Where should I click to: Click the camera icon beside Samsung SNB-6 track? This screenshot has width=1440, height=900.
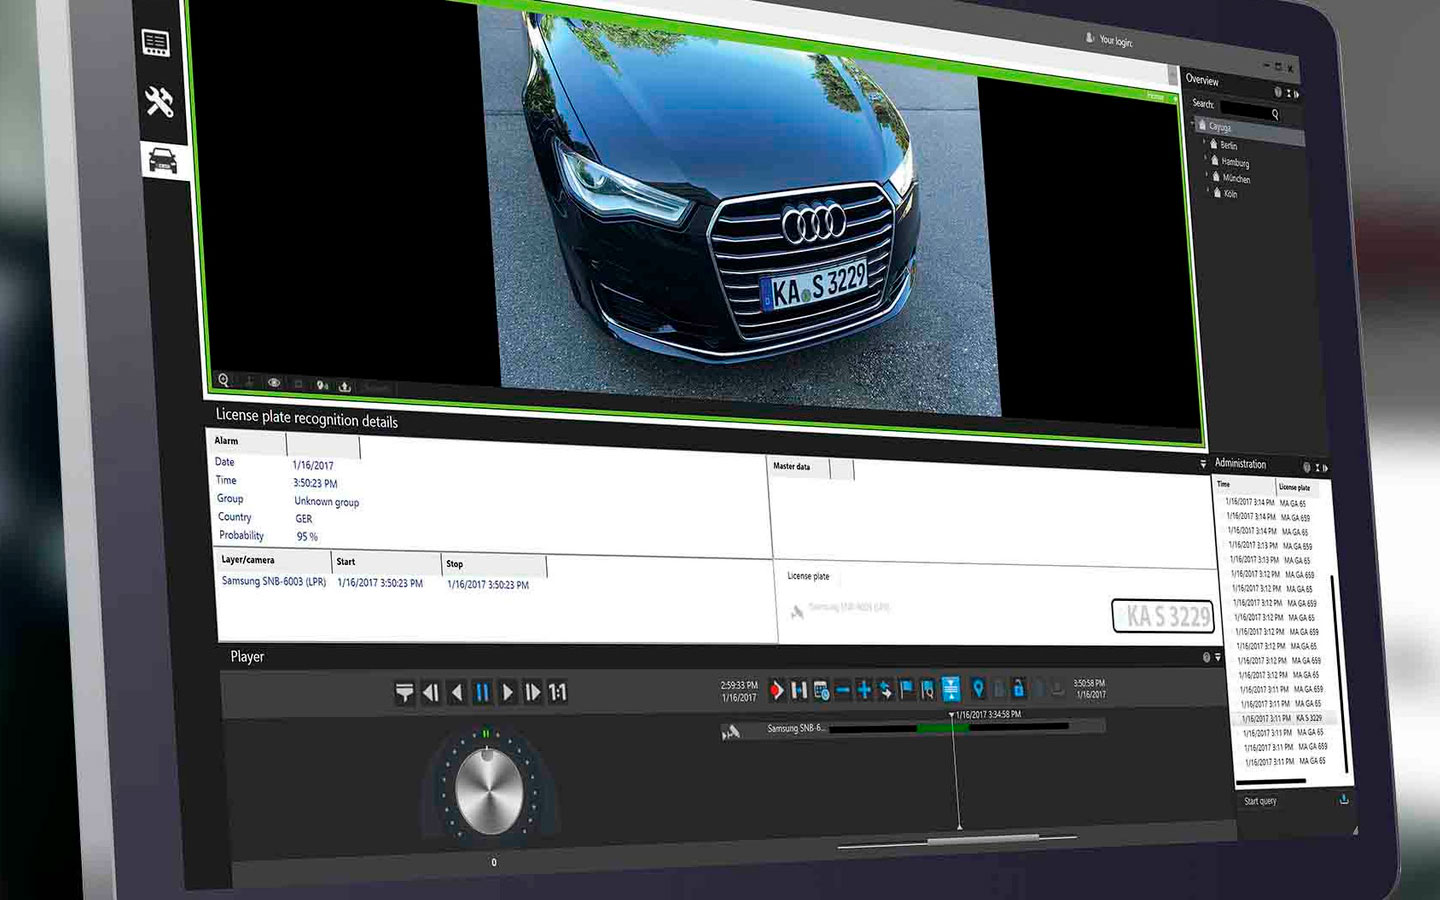tap(731, 733)
